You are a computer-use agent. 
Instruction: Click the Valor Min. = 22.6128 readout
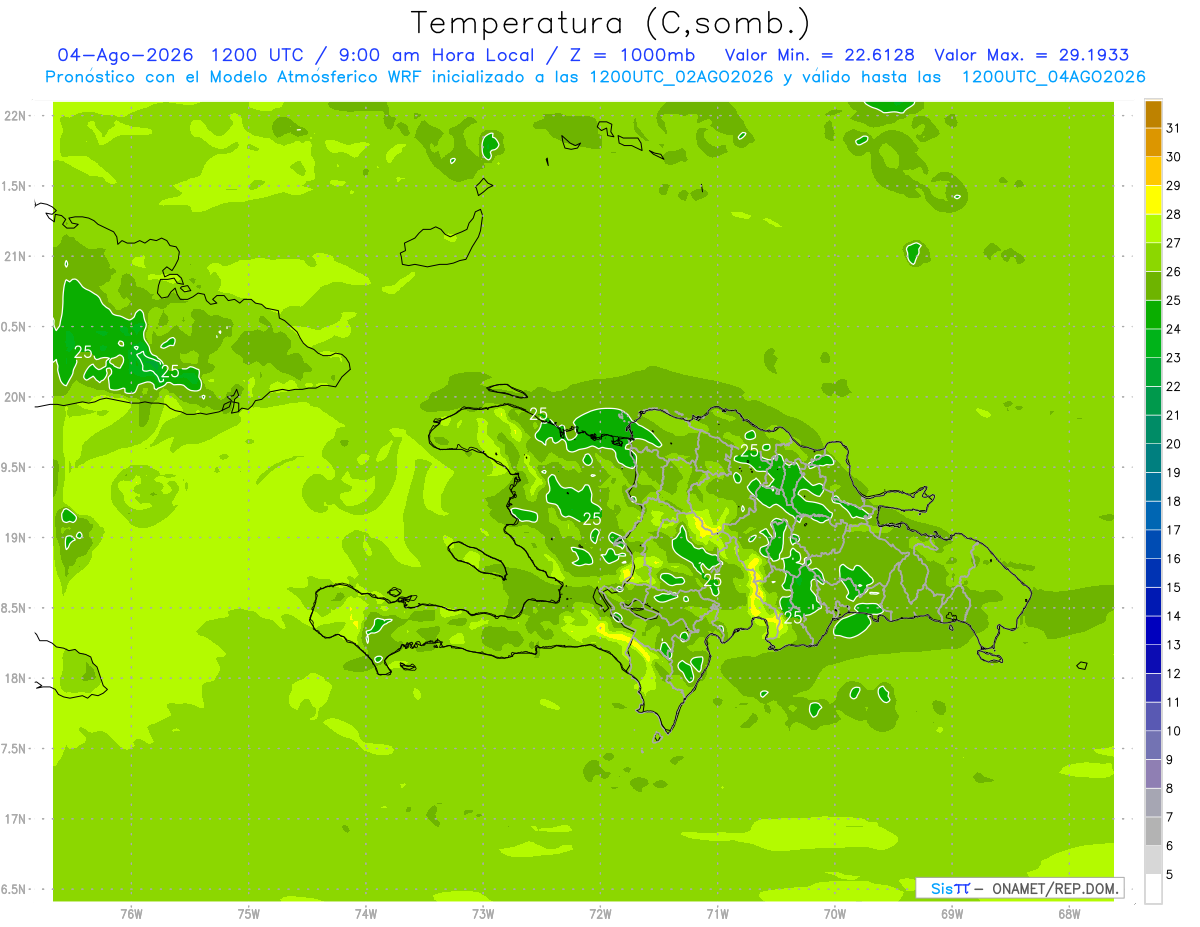(x=819, y=55)
